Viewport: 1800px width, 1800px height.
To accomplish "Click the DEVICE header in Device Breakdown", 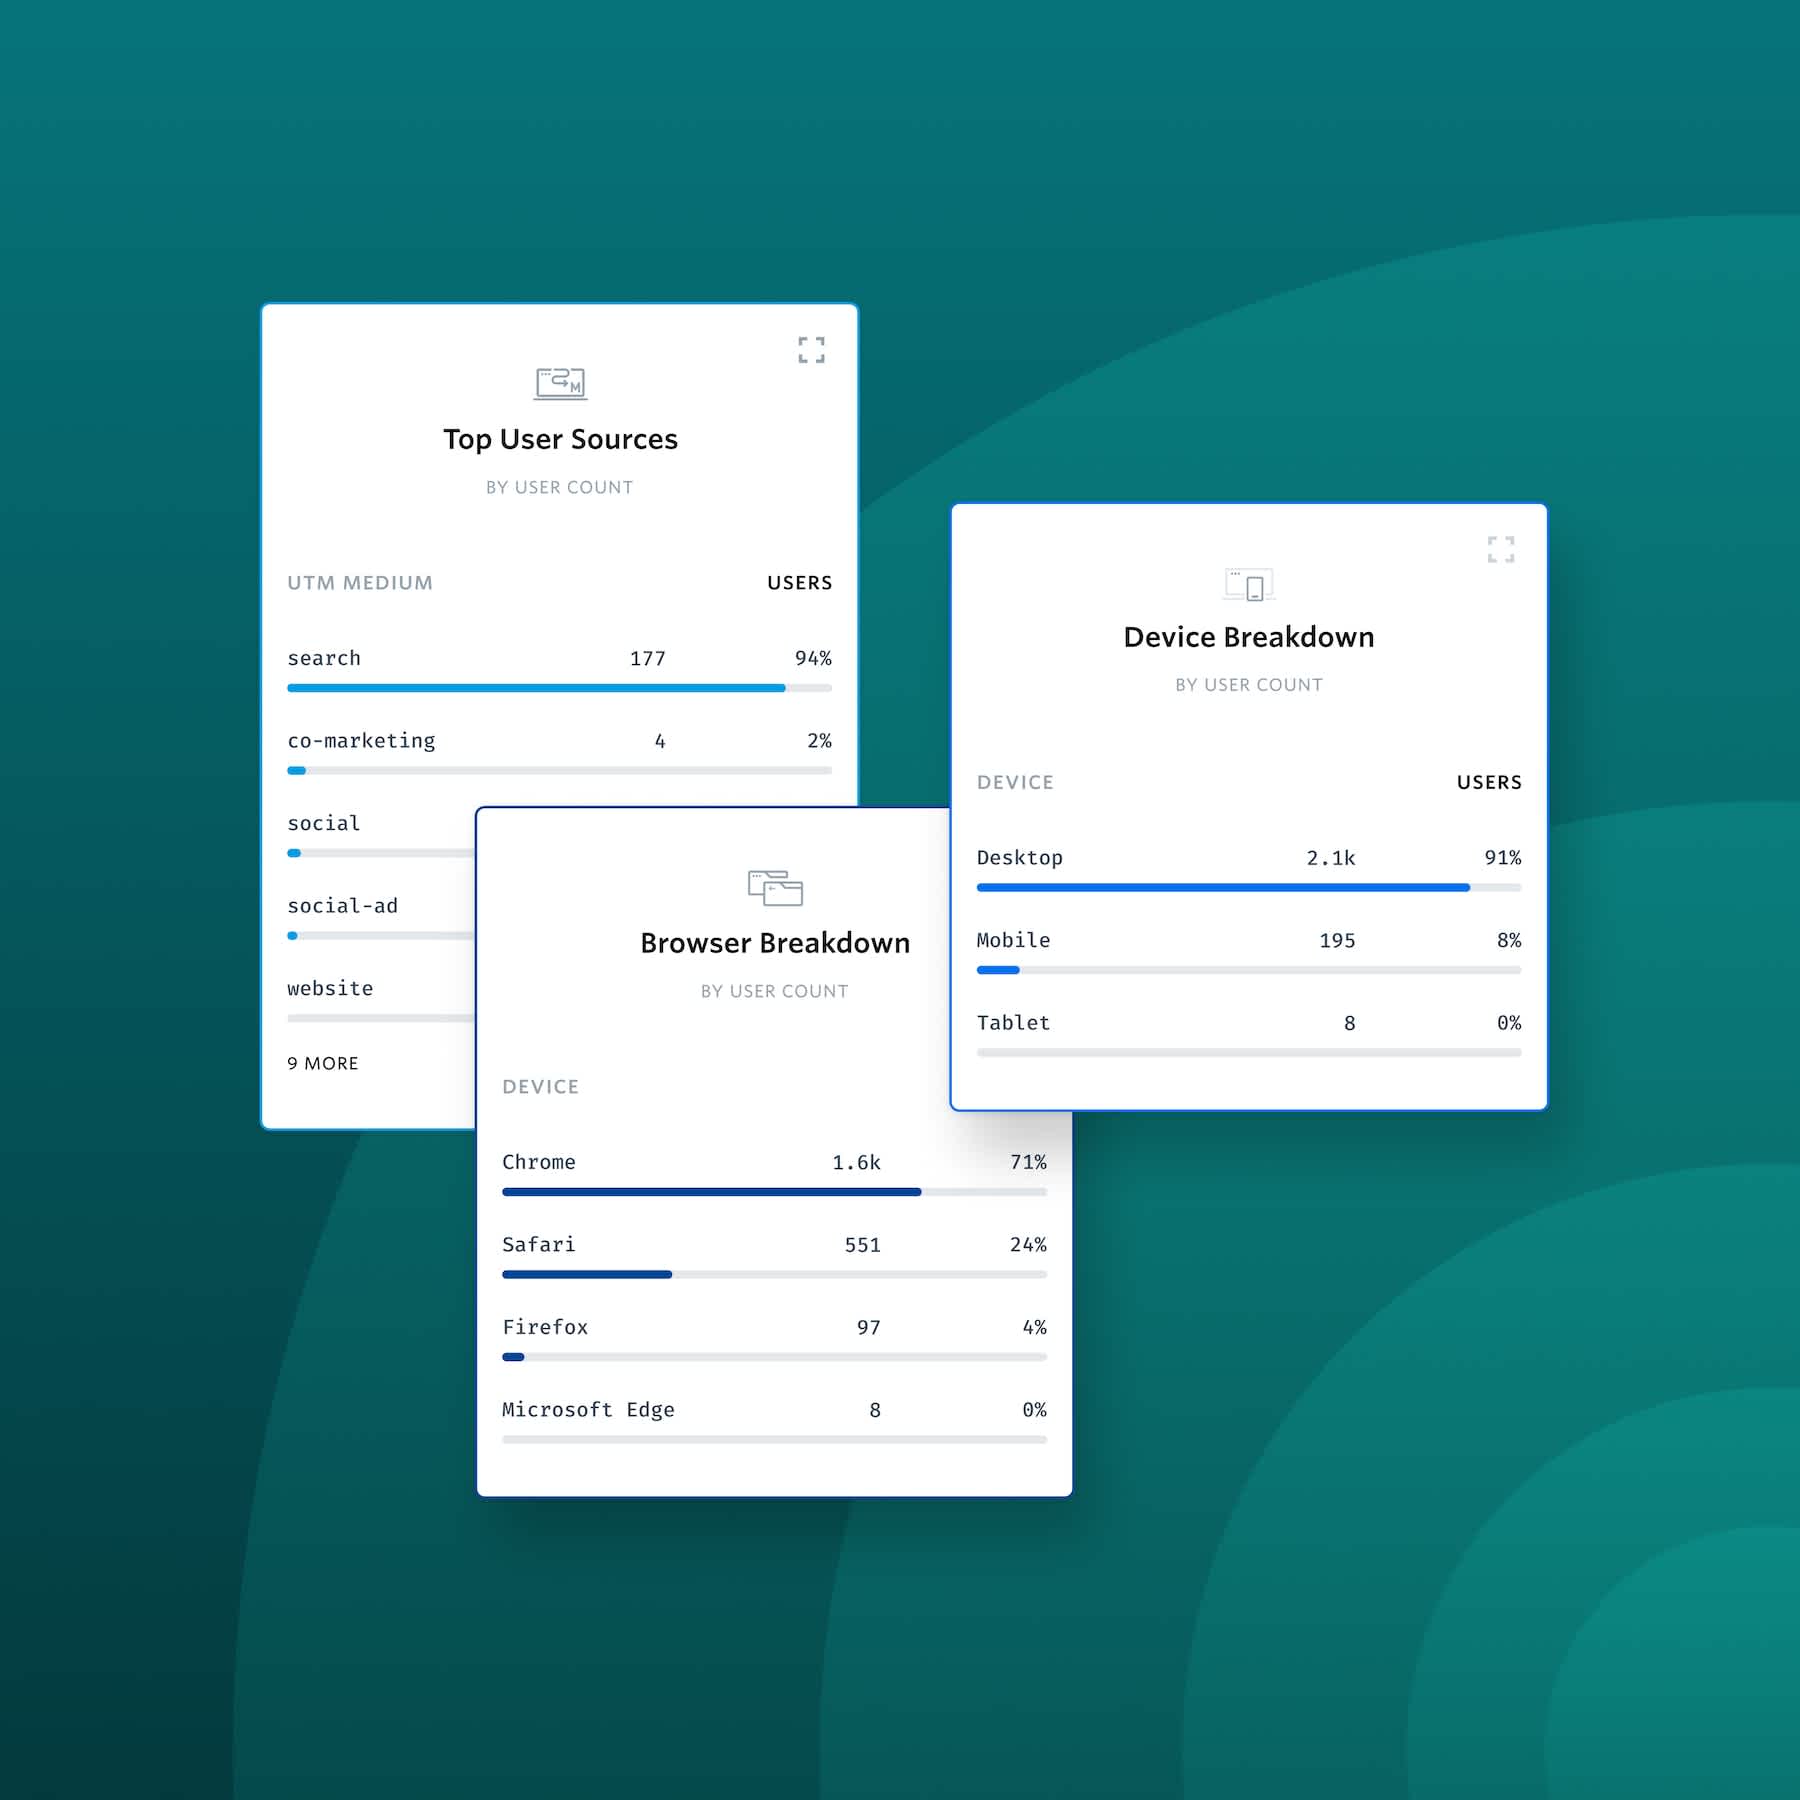I will (1015, 782).
